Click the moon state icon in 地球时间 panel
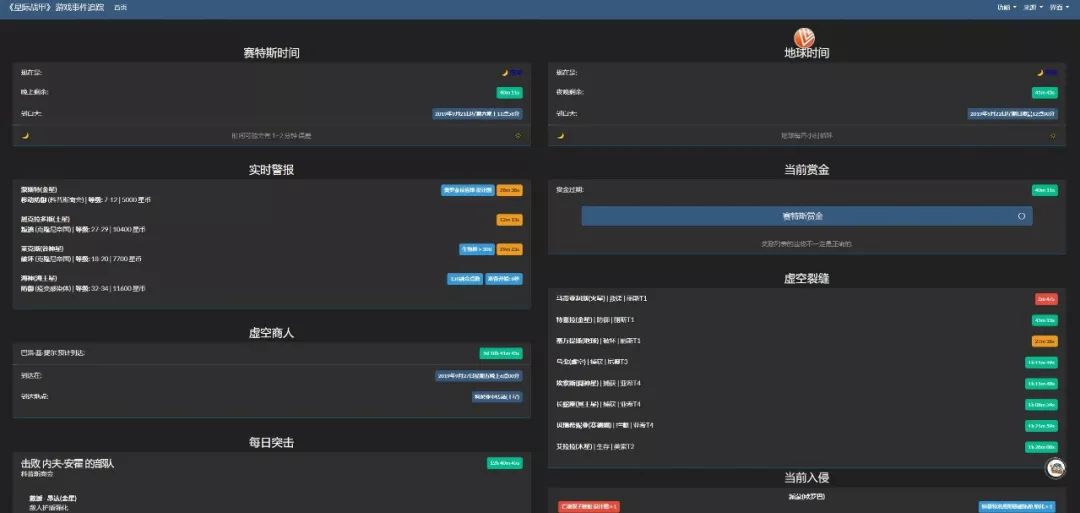The image size is (1080, 513). click(x=1041, y=72)
